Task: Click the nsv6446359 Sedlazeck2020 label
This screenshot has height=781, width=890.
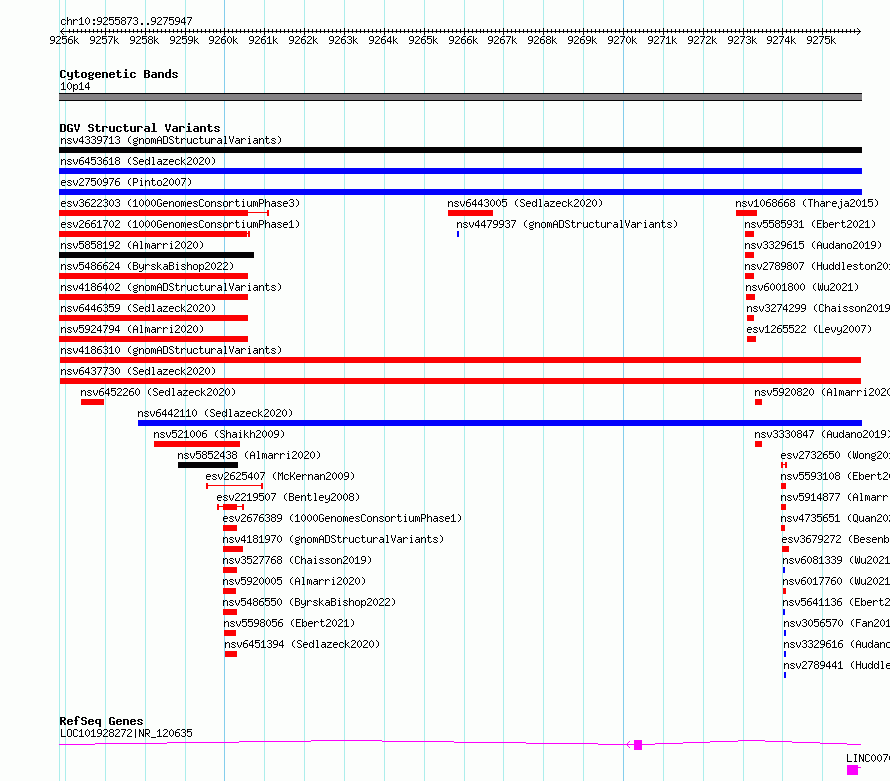Action: [138, 308]
